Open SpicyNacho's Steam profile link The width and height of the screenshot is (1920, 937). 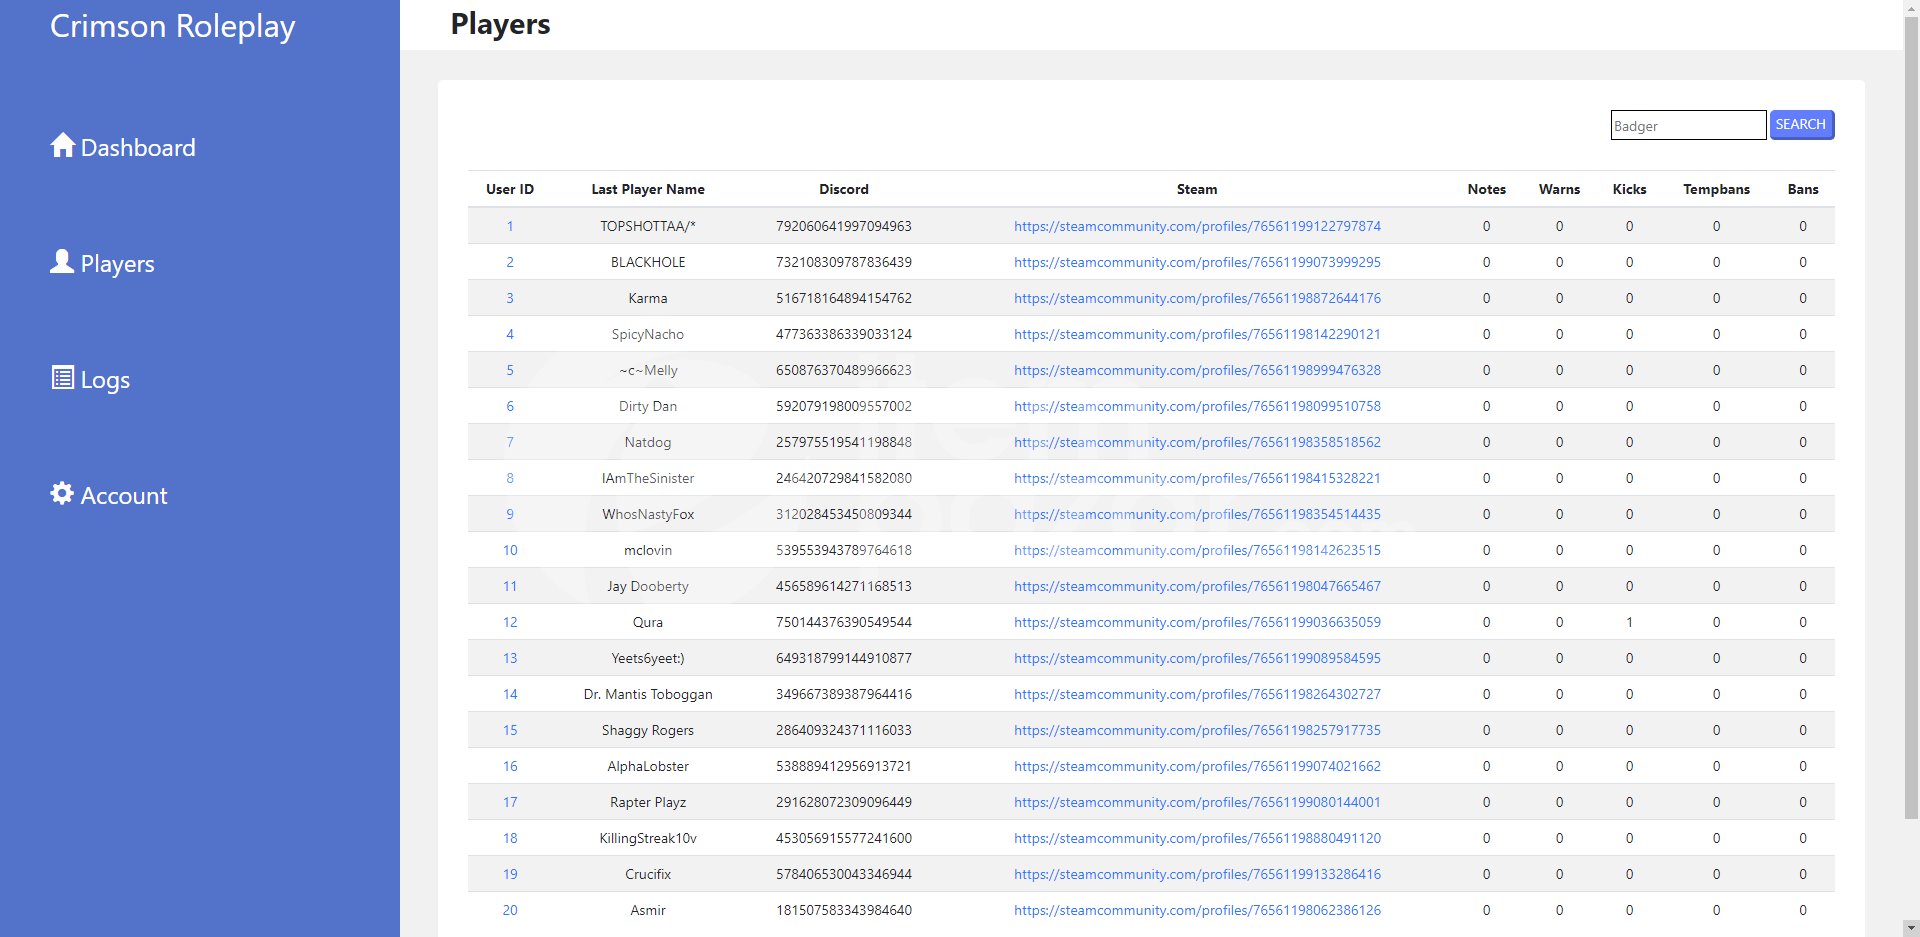click(x=1197, y=334)
